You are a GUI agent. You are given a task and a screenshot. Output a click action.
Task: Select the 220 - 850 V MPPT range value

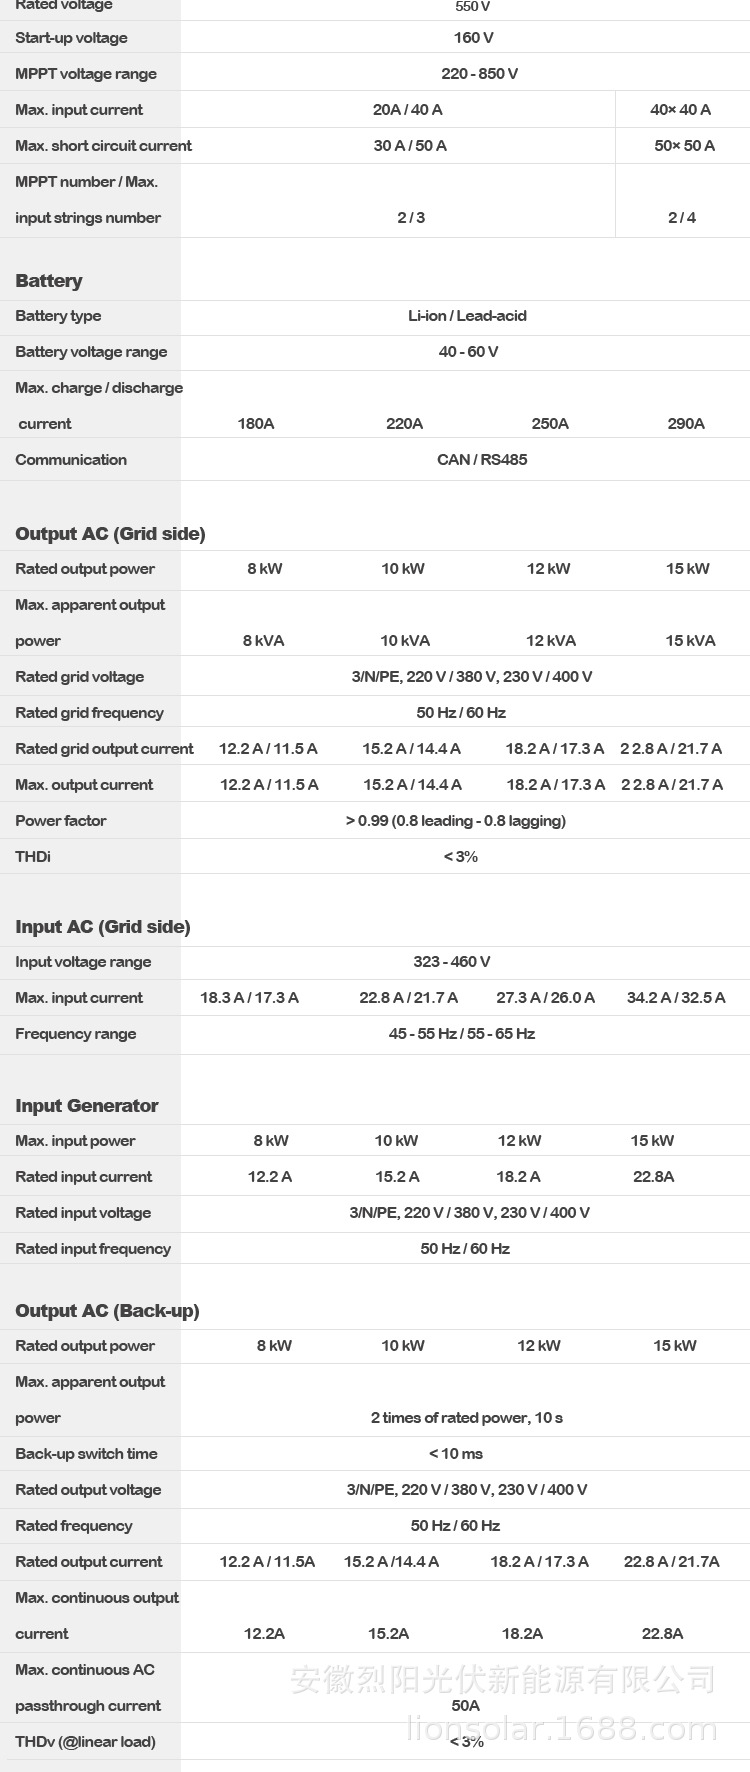coord(479,74)
